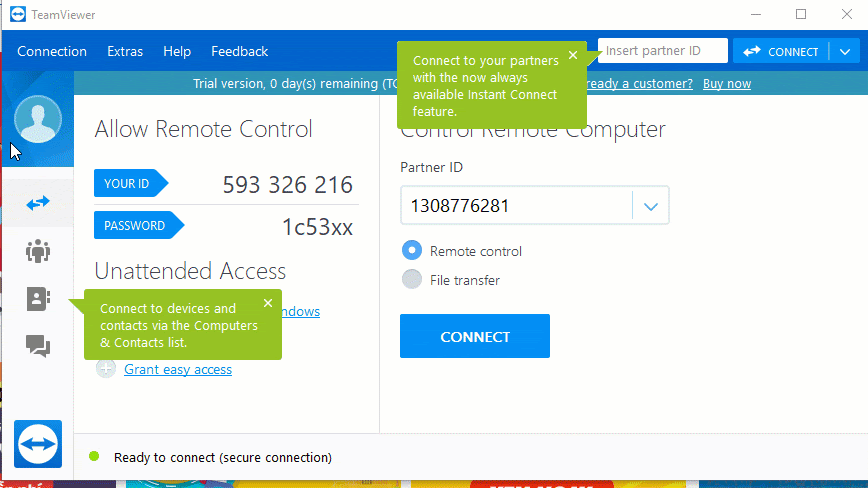Close the Instant Connect tooltip

tap(573, 55)
